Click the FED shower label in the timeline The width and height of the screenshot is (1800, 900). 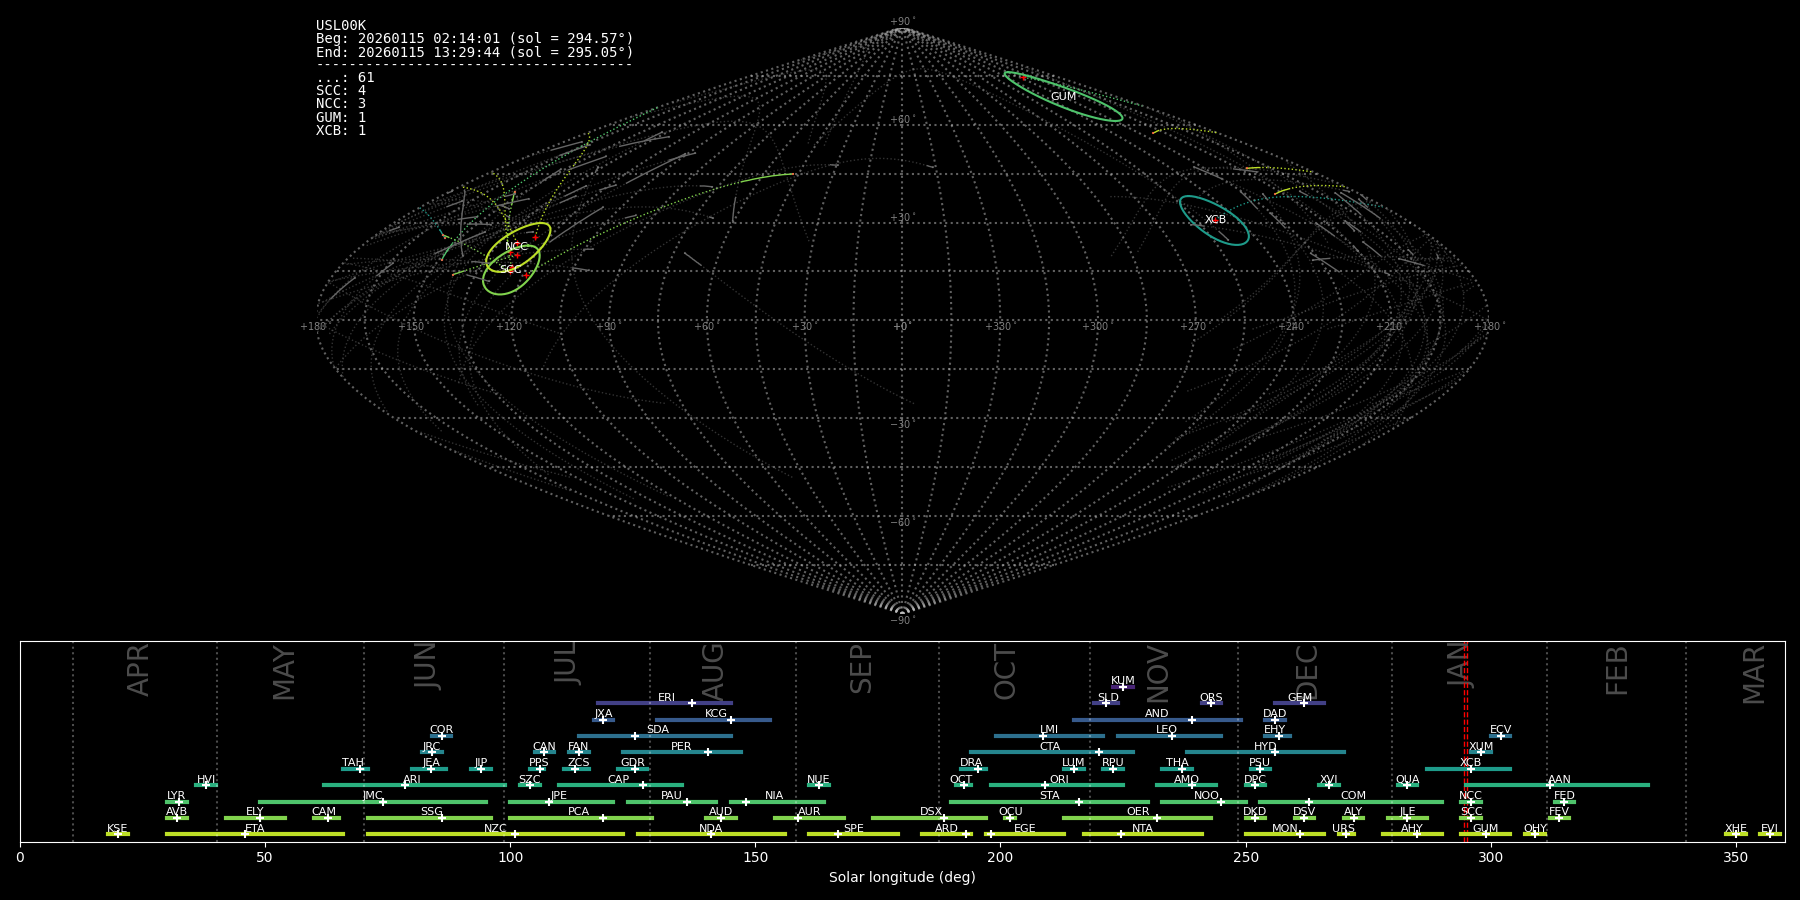pyautogui.click(x=1564, y=796)
